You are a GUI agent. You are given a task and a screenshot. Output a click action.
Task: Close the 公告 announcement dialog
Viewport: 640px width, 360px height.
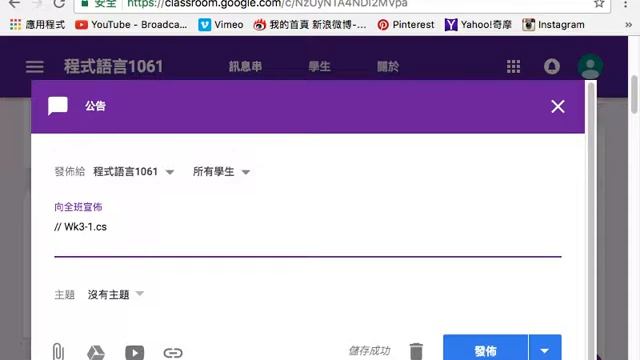pyautogui.click(x=558, y=107)
